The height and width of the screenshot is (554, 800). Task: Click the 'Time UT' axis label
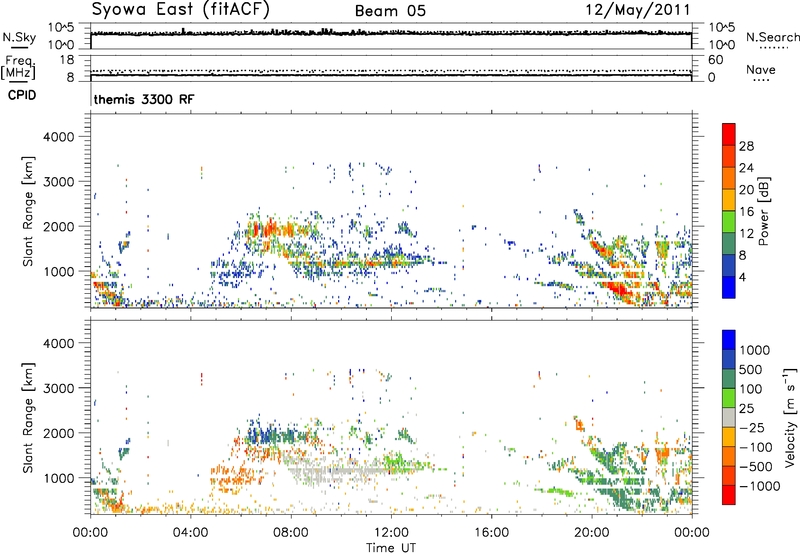tap(391, 548)
